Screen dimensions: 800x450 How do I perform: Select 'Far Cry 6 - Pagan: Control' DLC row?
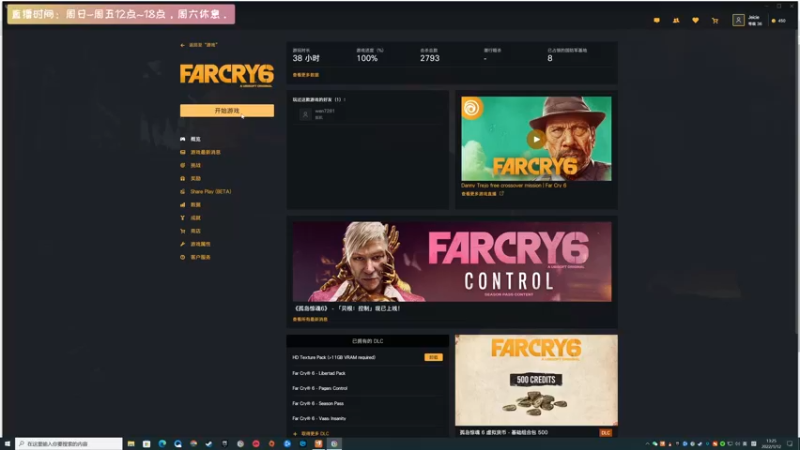pyautogui.click(x=367, y=388)
